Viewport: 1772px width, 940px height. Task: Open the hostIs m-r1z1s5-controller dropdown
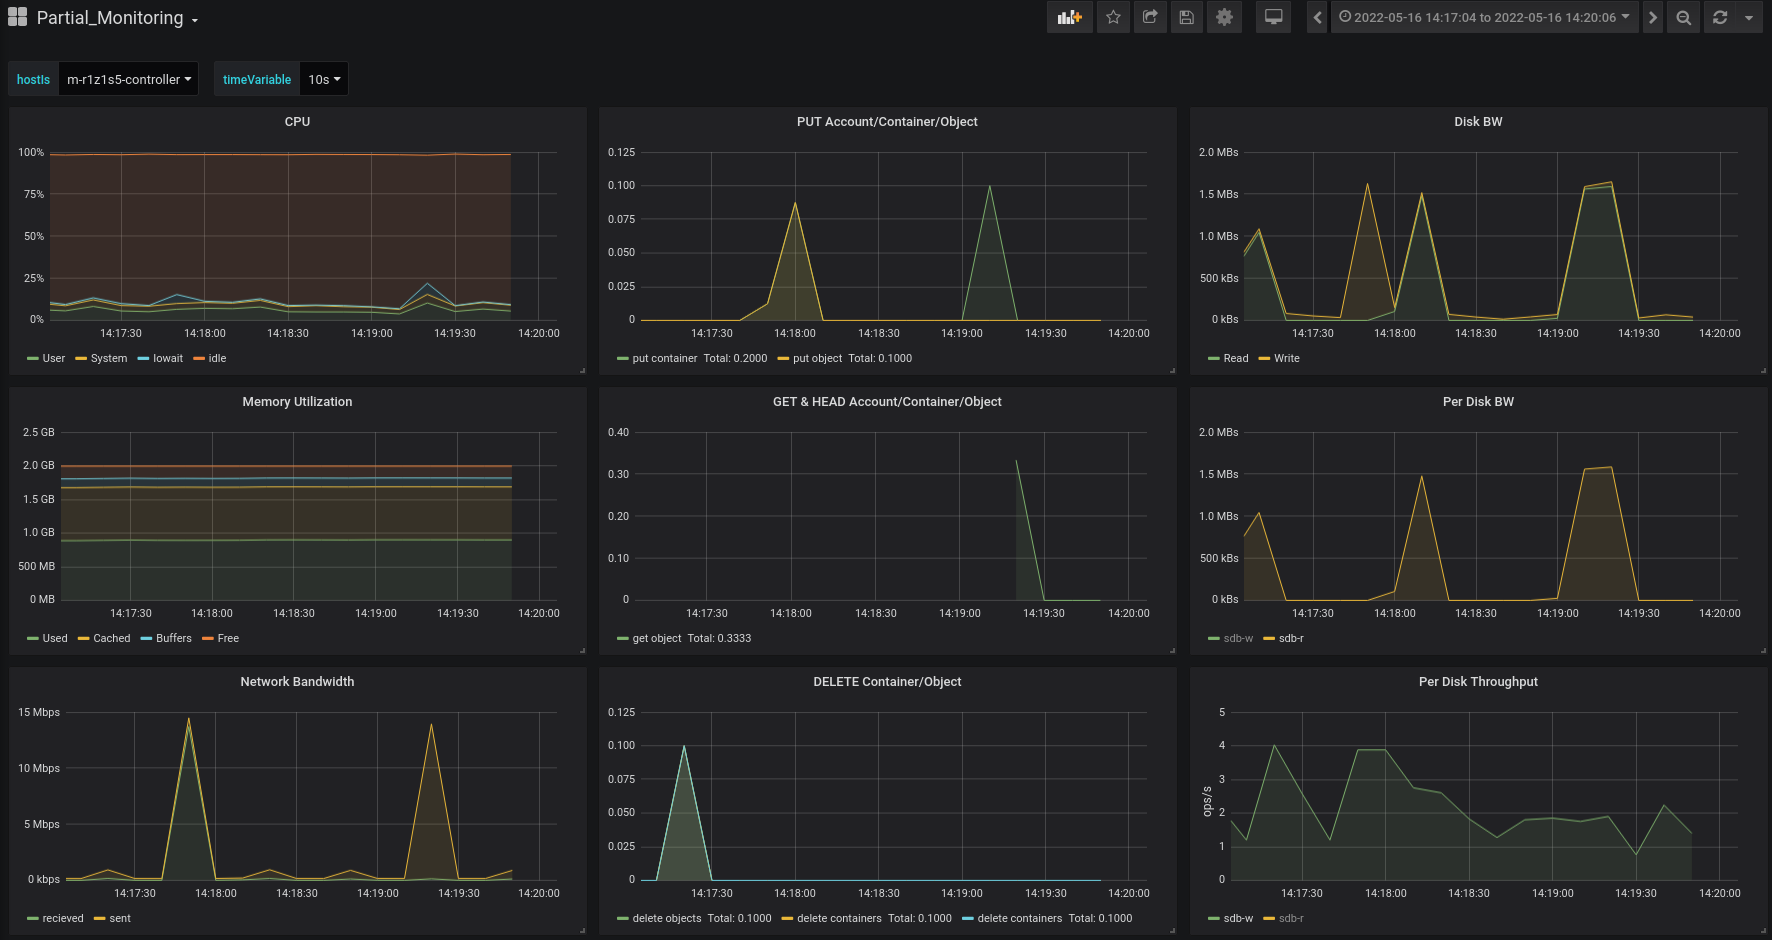pyautogui.click(x=128, y=79)
